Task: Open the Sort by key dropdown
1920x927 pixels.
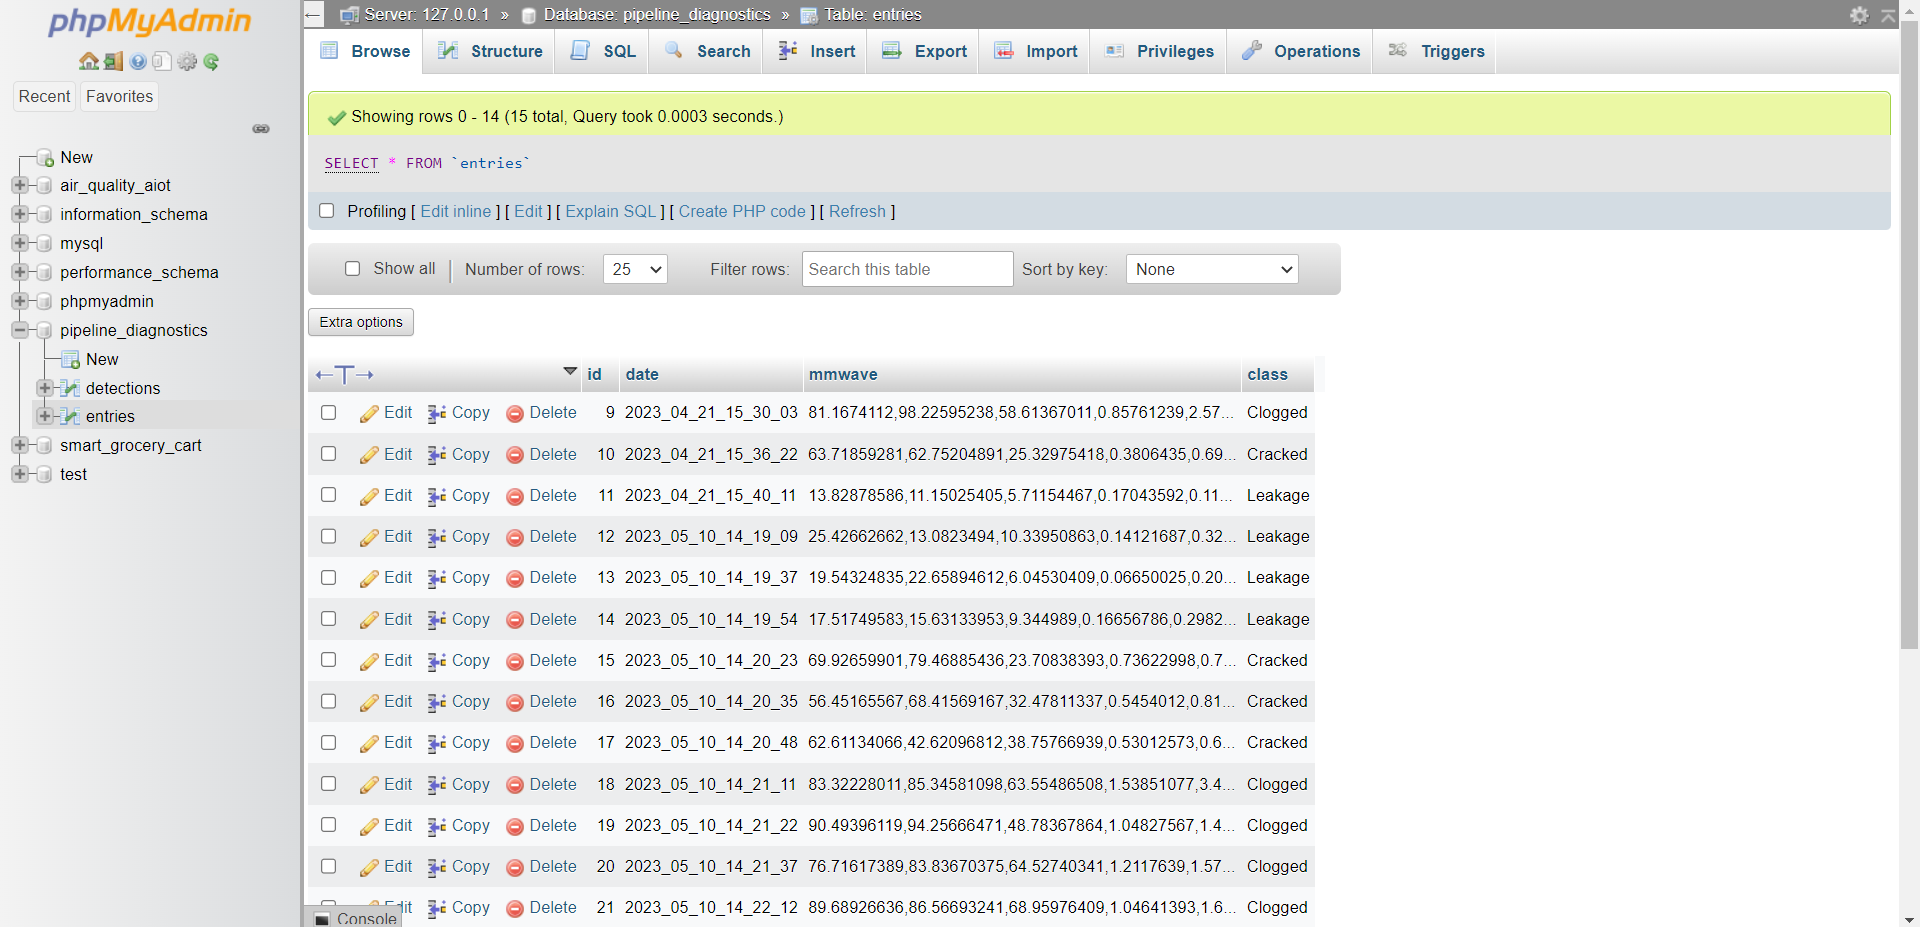Action: (x=1211, y=269)
